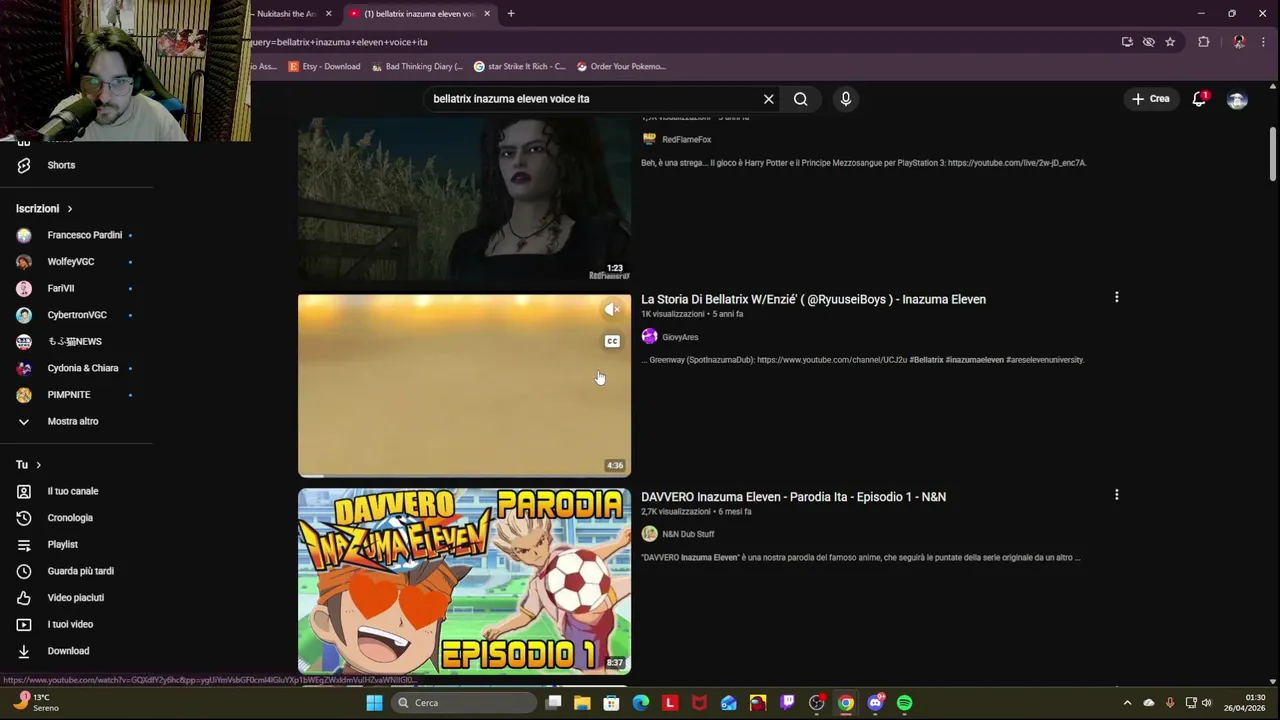Open the CybertronVGC channel
Image resolution: width=1280 pixels, height=720 pixels.
tap(76, 315)
